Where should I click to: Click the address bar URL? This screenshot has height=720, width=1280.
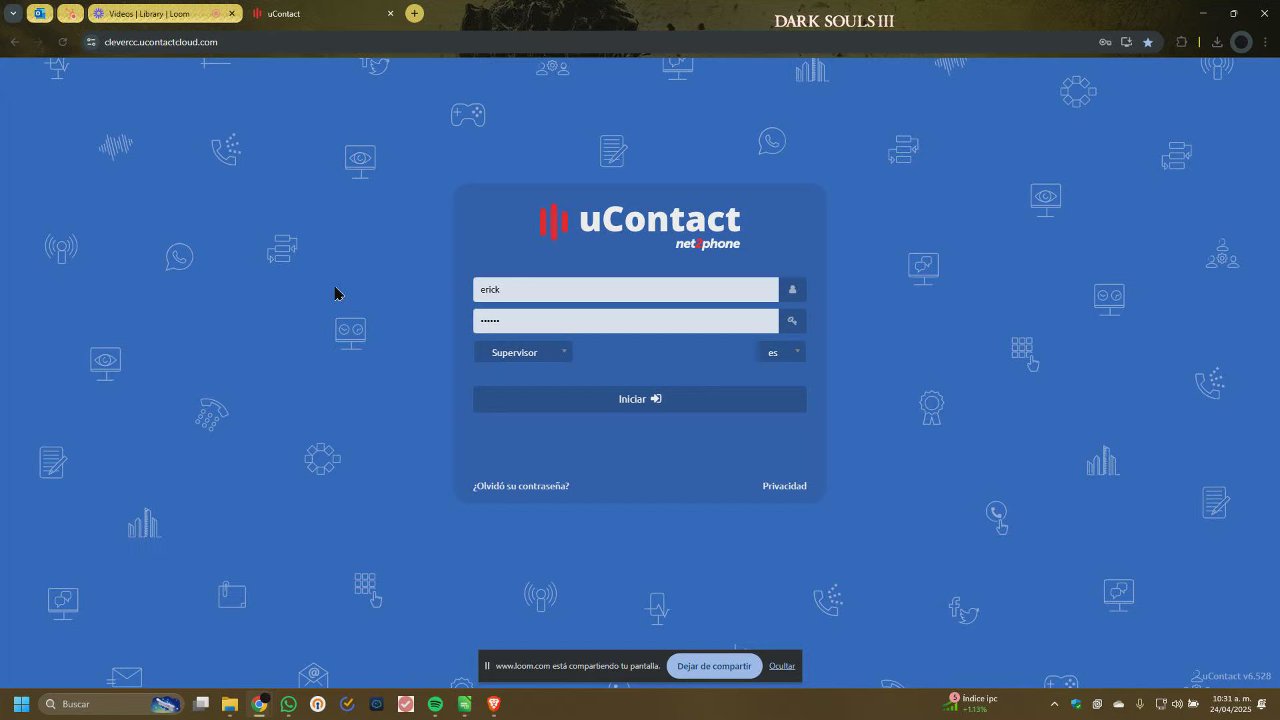(x=161, y=42)
